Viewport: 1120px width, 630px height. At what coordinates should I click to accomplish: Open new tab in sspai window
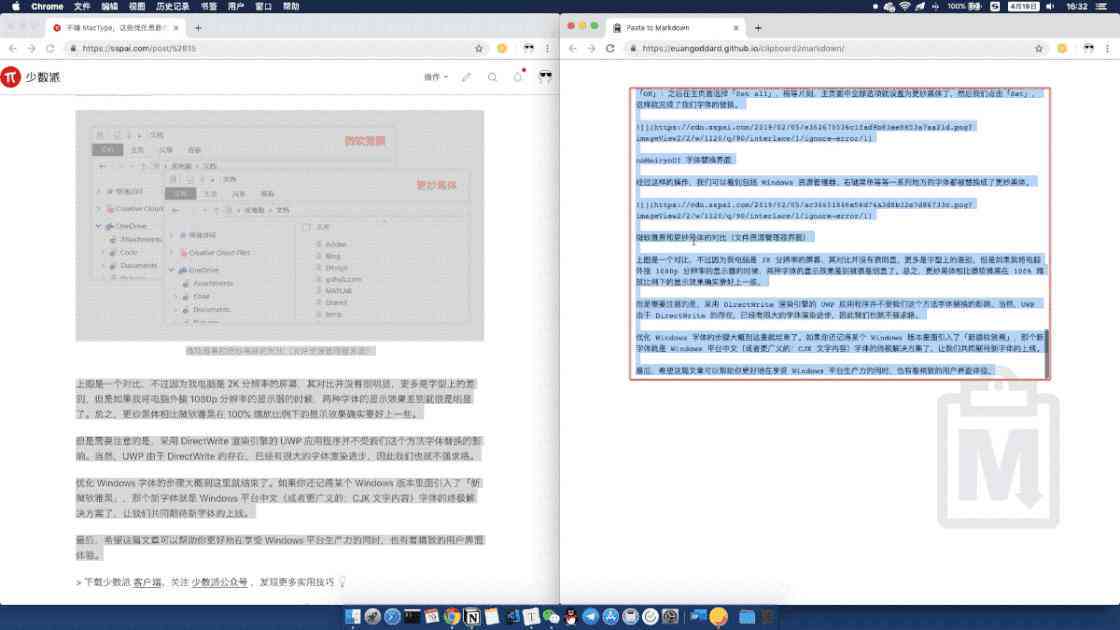point(198,28)
